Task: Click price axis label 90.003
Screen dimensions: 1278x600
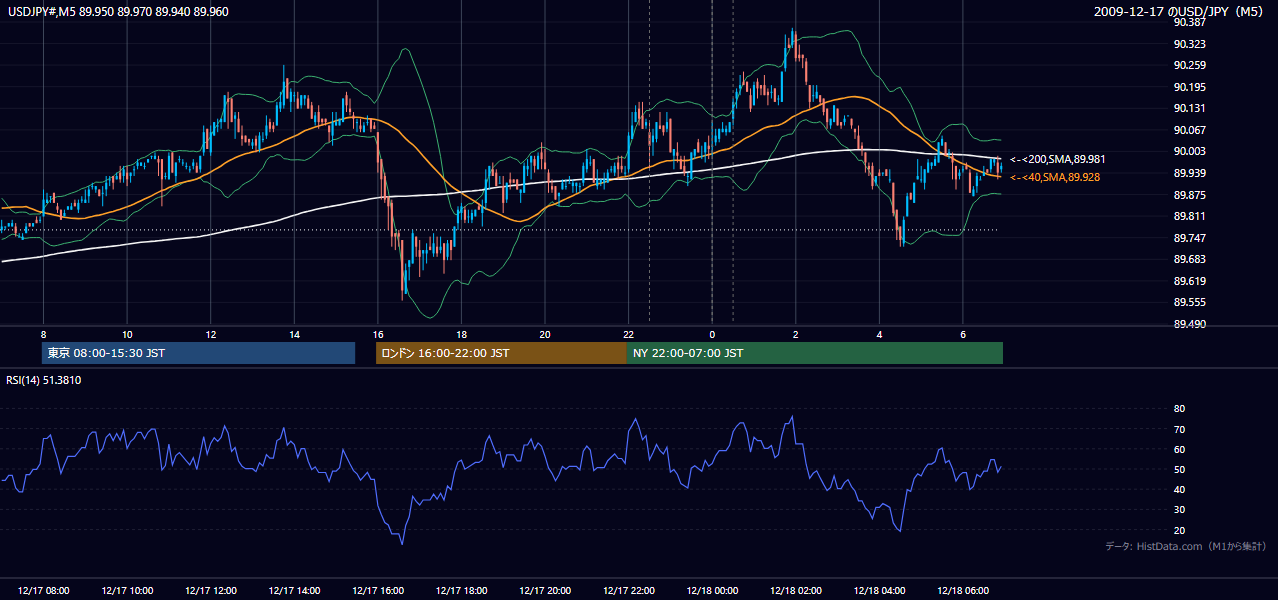Action: (1189, 151)
